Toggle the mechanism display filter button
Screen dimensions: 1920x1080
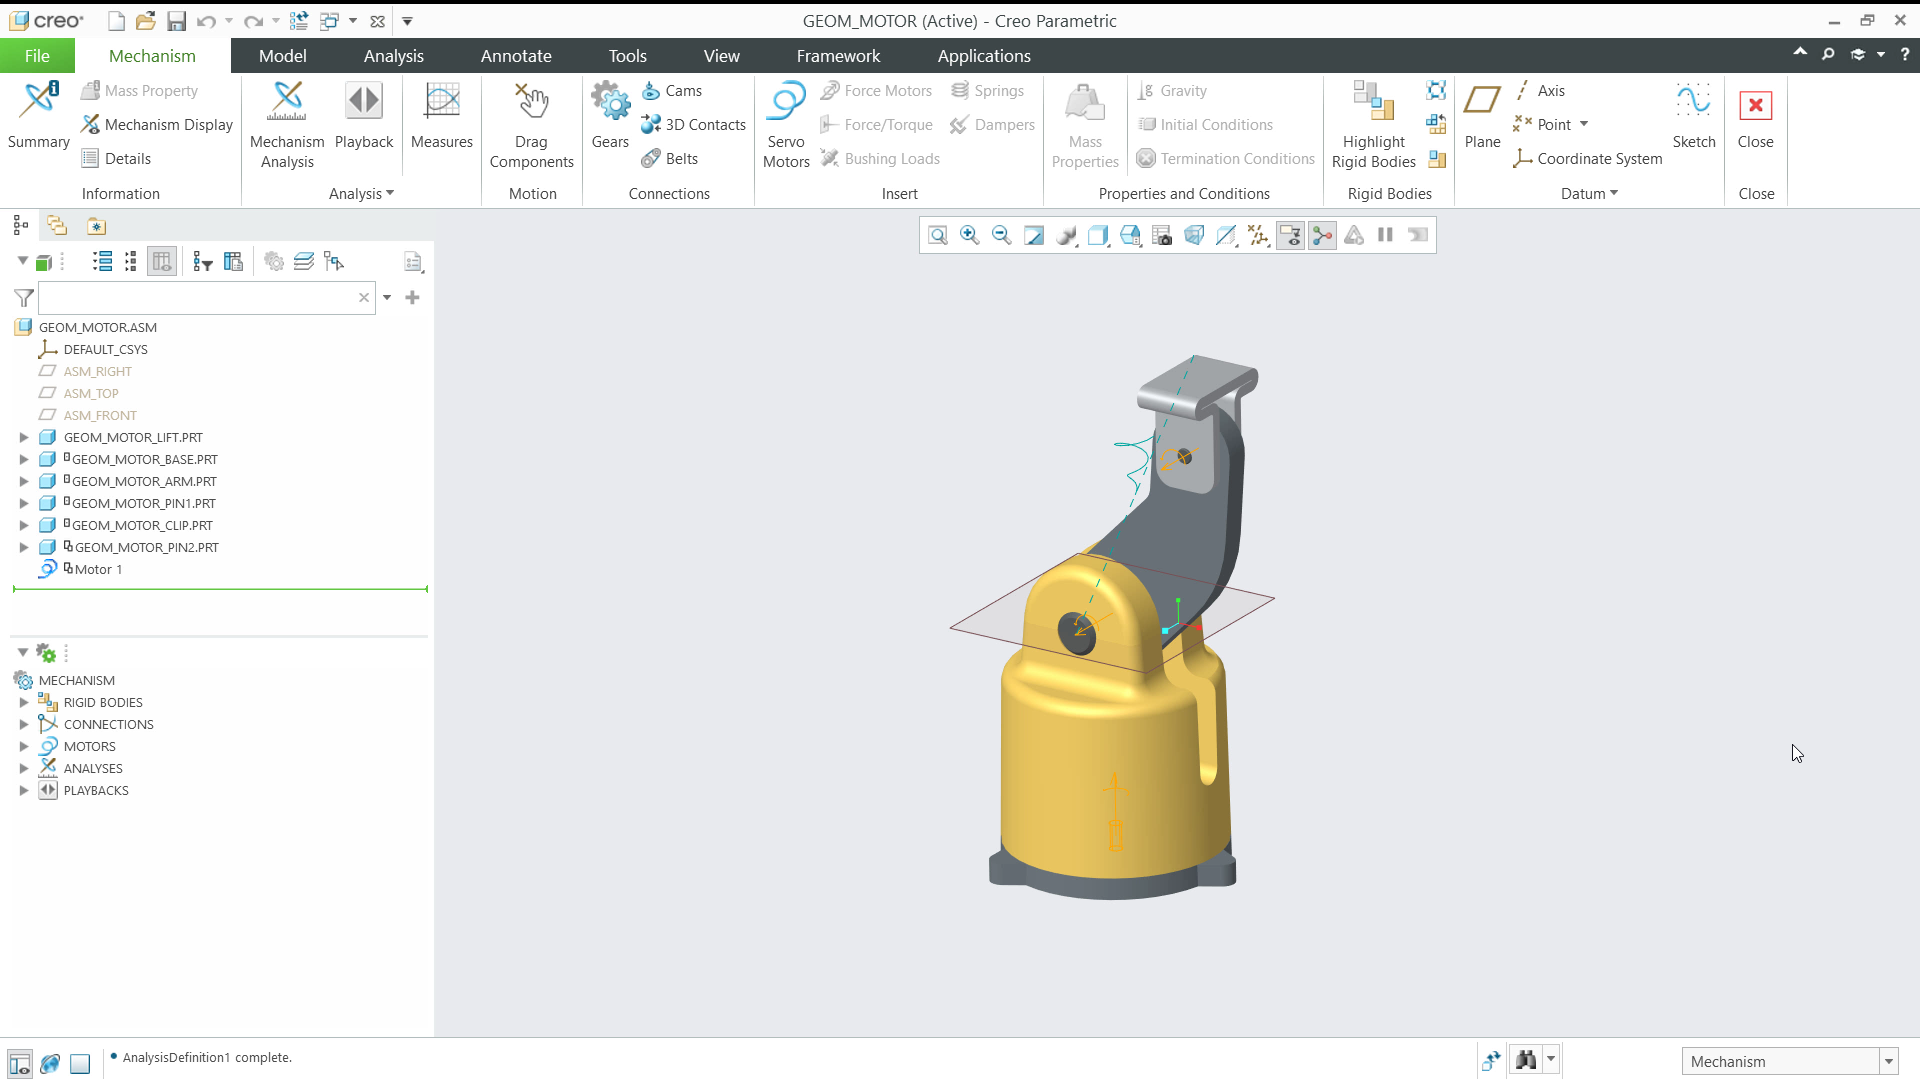(1322, 235)
